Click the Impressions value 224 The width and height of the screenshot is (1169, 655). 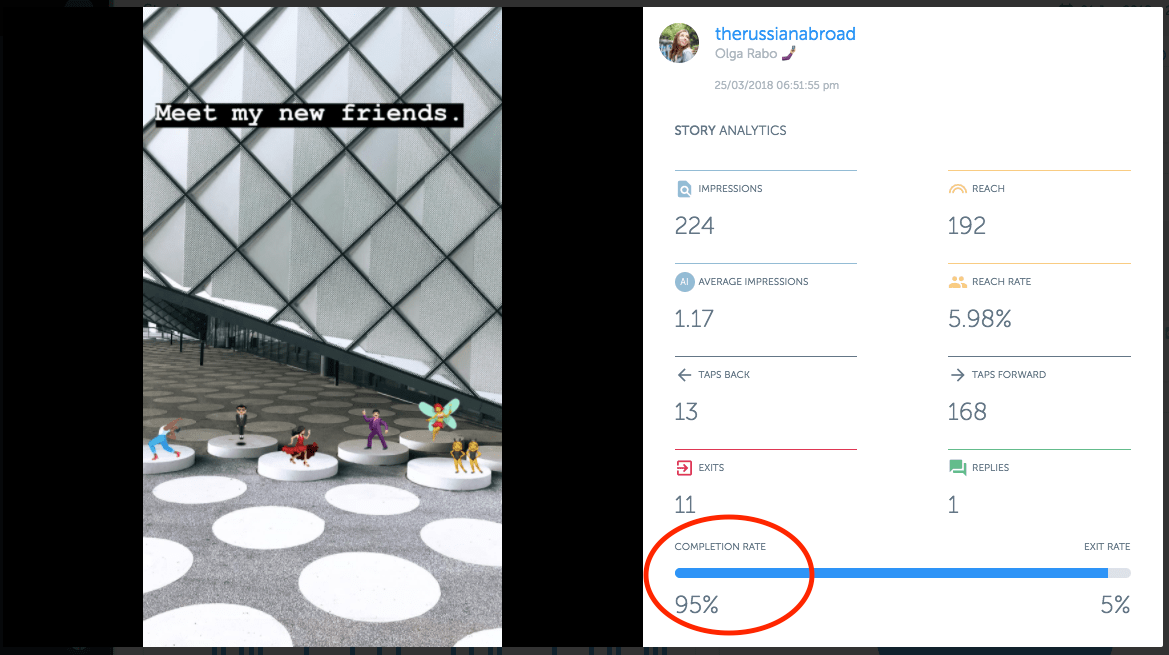click(694, 226)
